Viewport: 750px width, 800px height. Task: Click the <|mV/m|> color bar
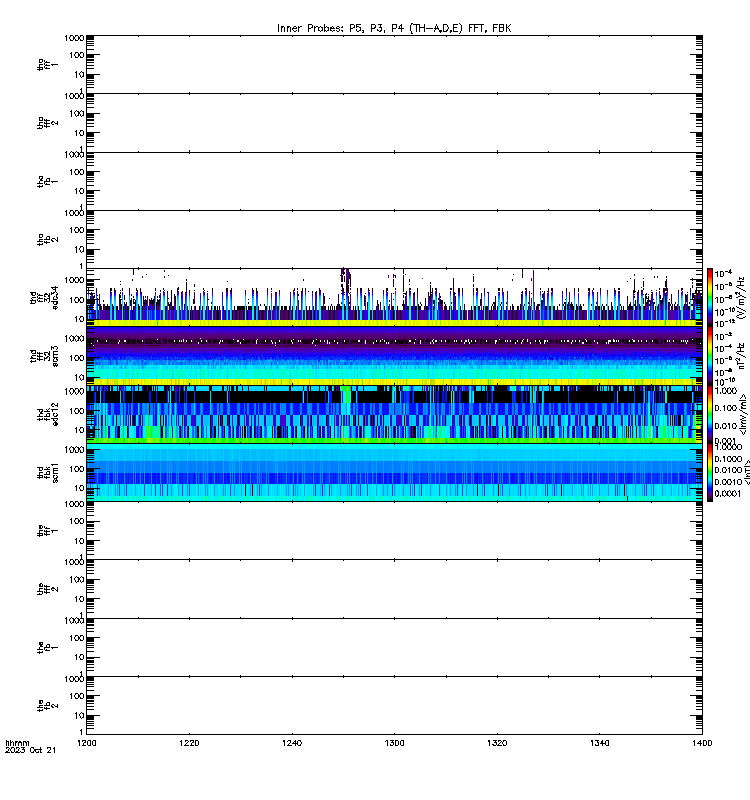click(x=709, y=414)
